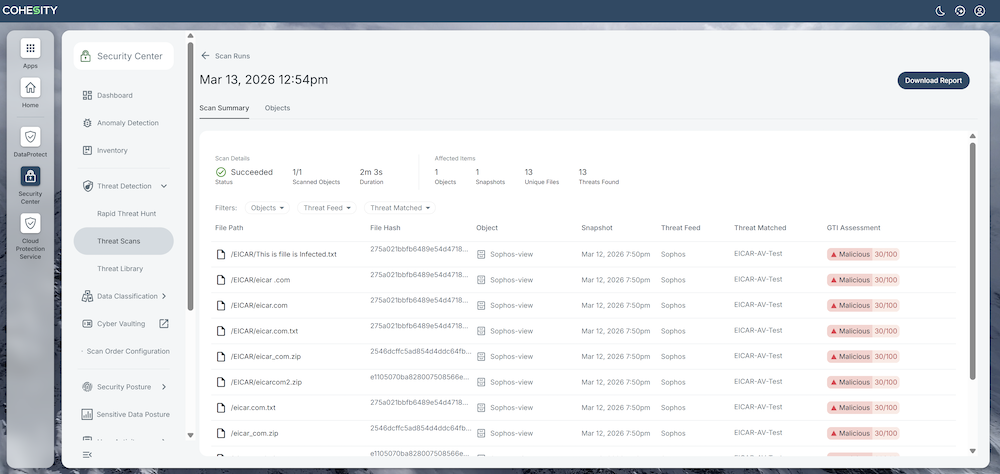Click sidebar scrollbar down arrow
Image resolution: width=1000 pixels, height=474 pixels.
point(190,436)
